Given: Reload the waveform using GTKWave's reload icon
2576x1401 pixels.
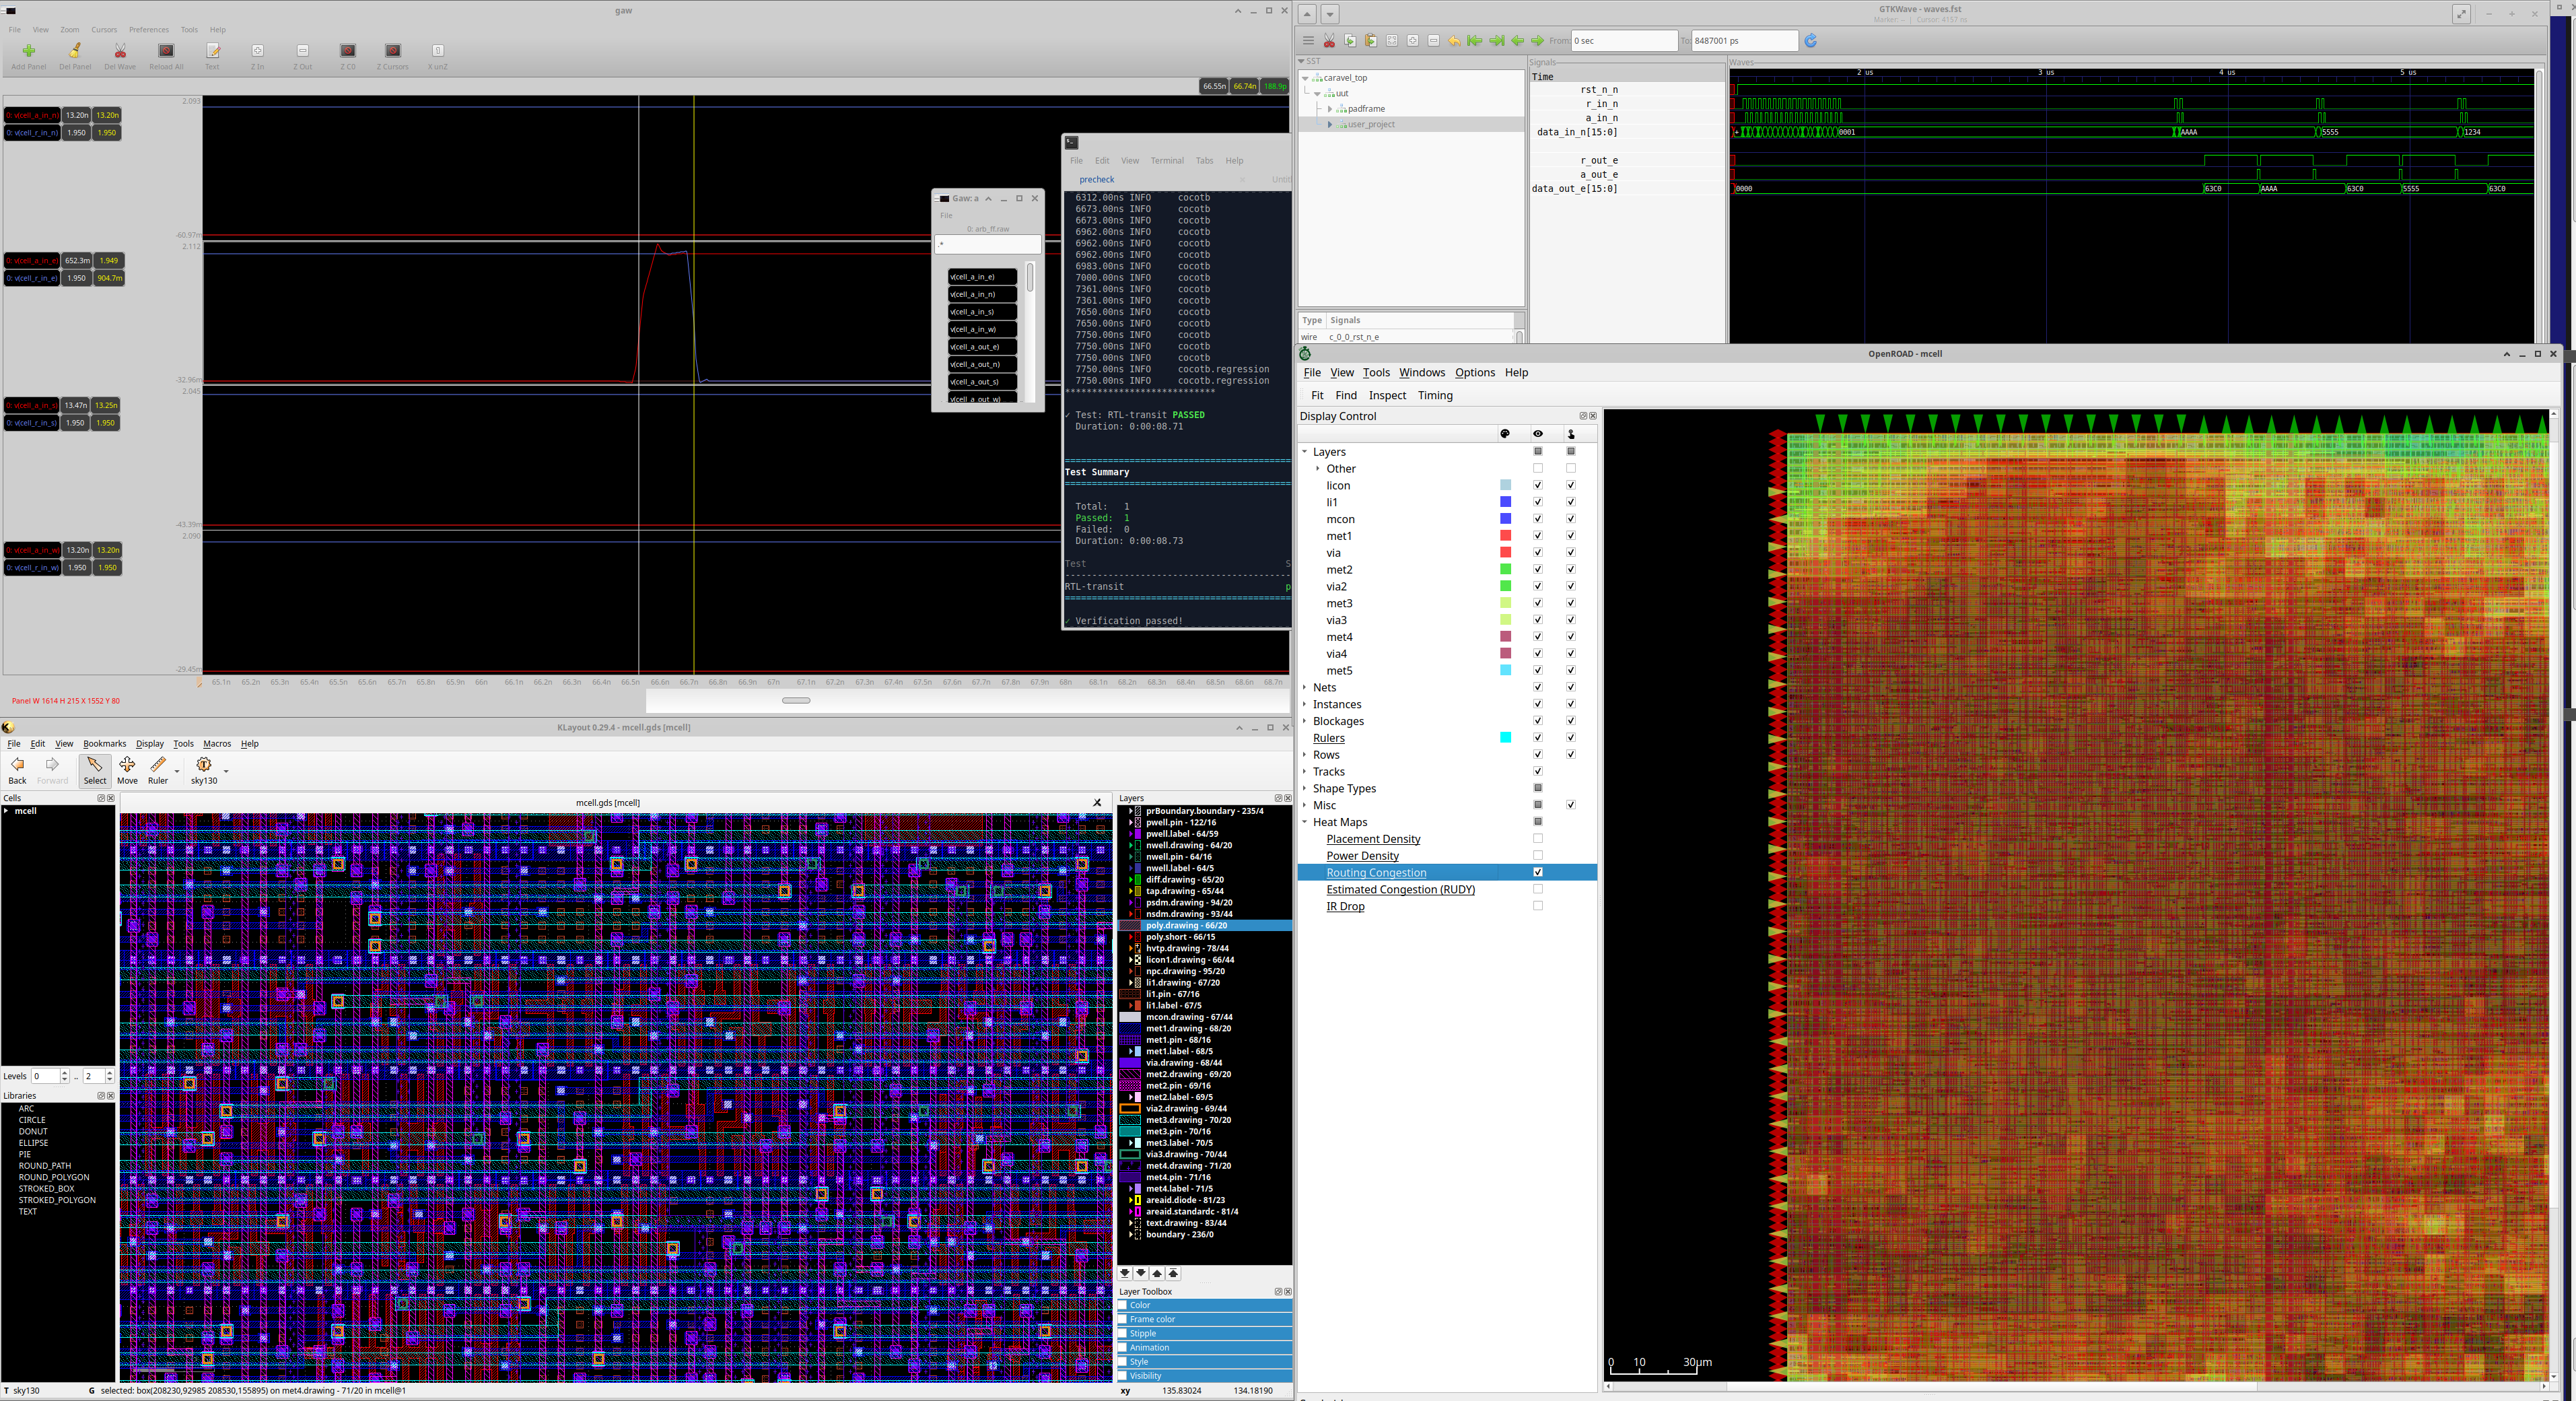Looking at the screenshot, I should (1811, 41).
